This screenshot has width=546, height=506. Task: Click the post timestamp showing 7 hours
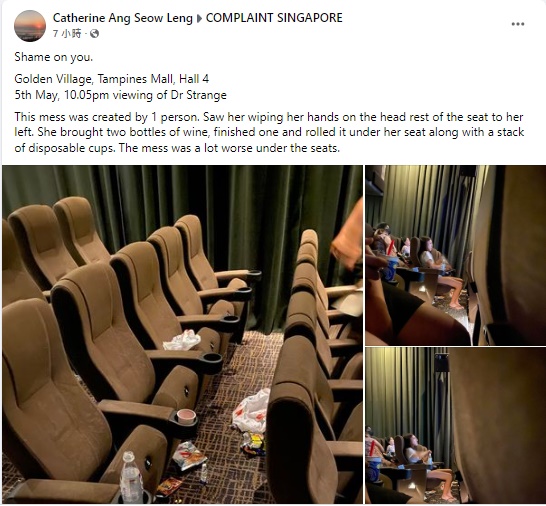pos(67,33)
